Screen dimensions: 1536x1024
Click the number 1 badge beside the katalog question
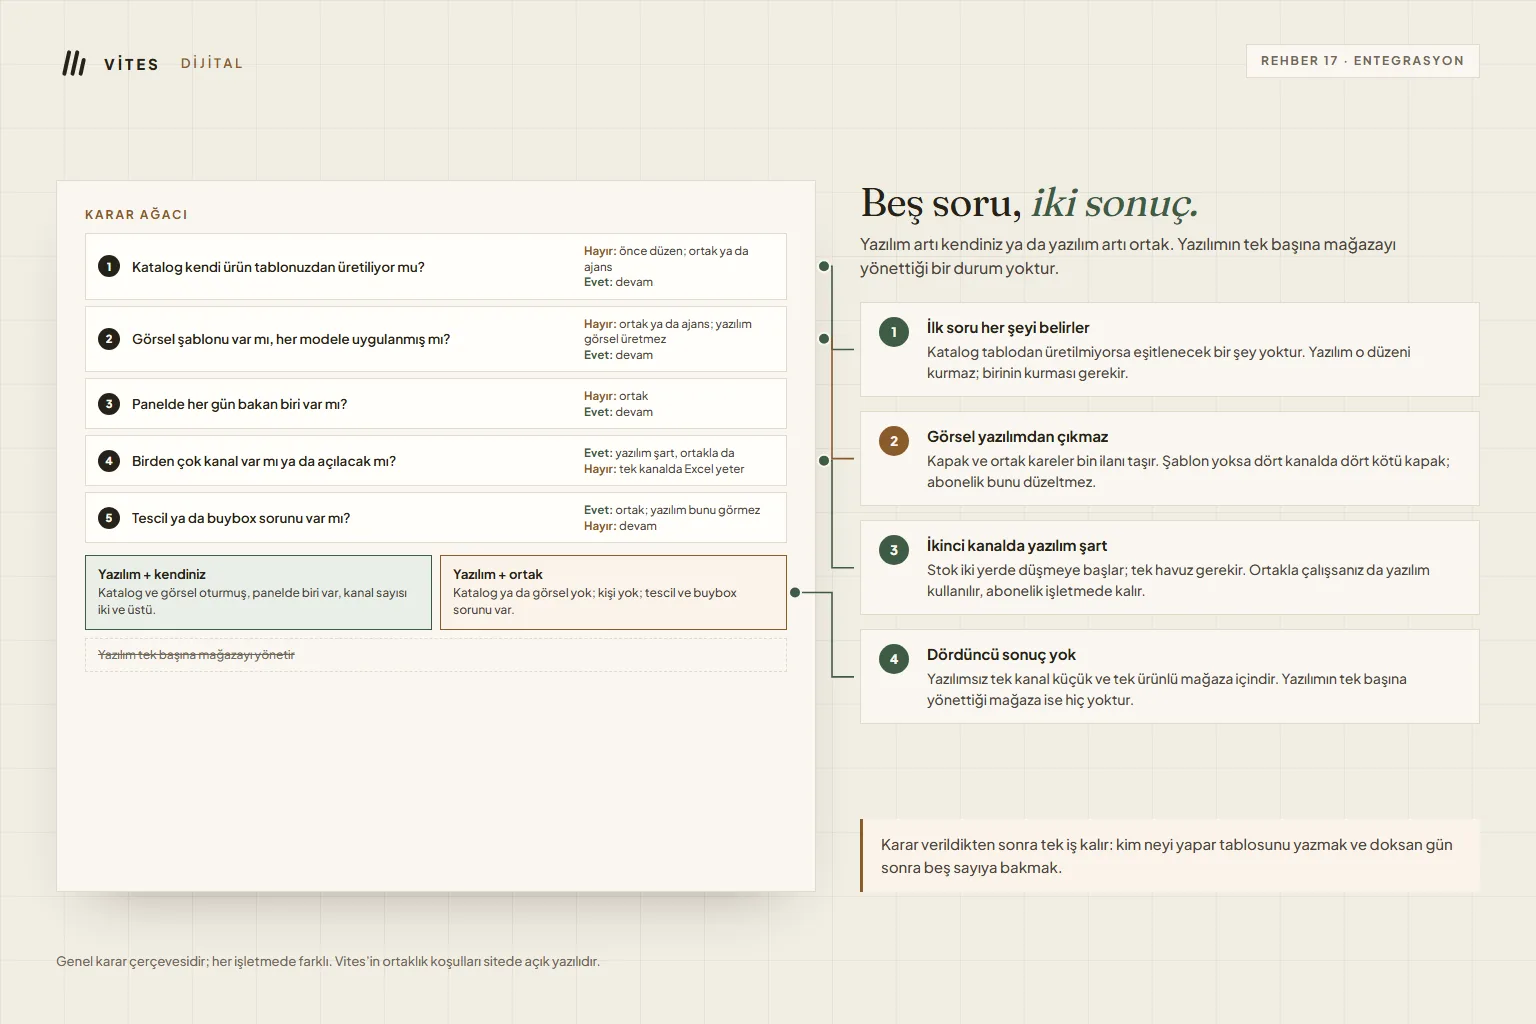[x=109, y=267]
